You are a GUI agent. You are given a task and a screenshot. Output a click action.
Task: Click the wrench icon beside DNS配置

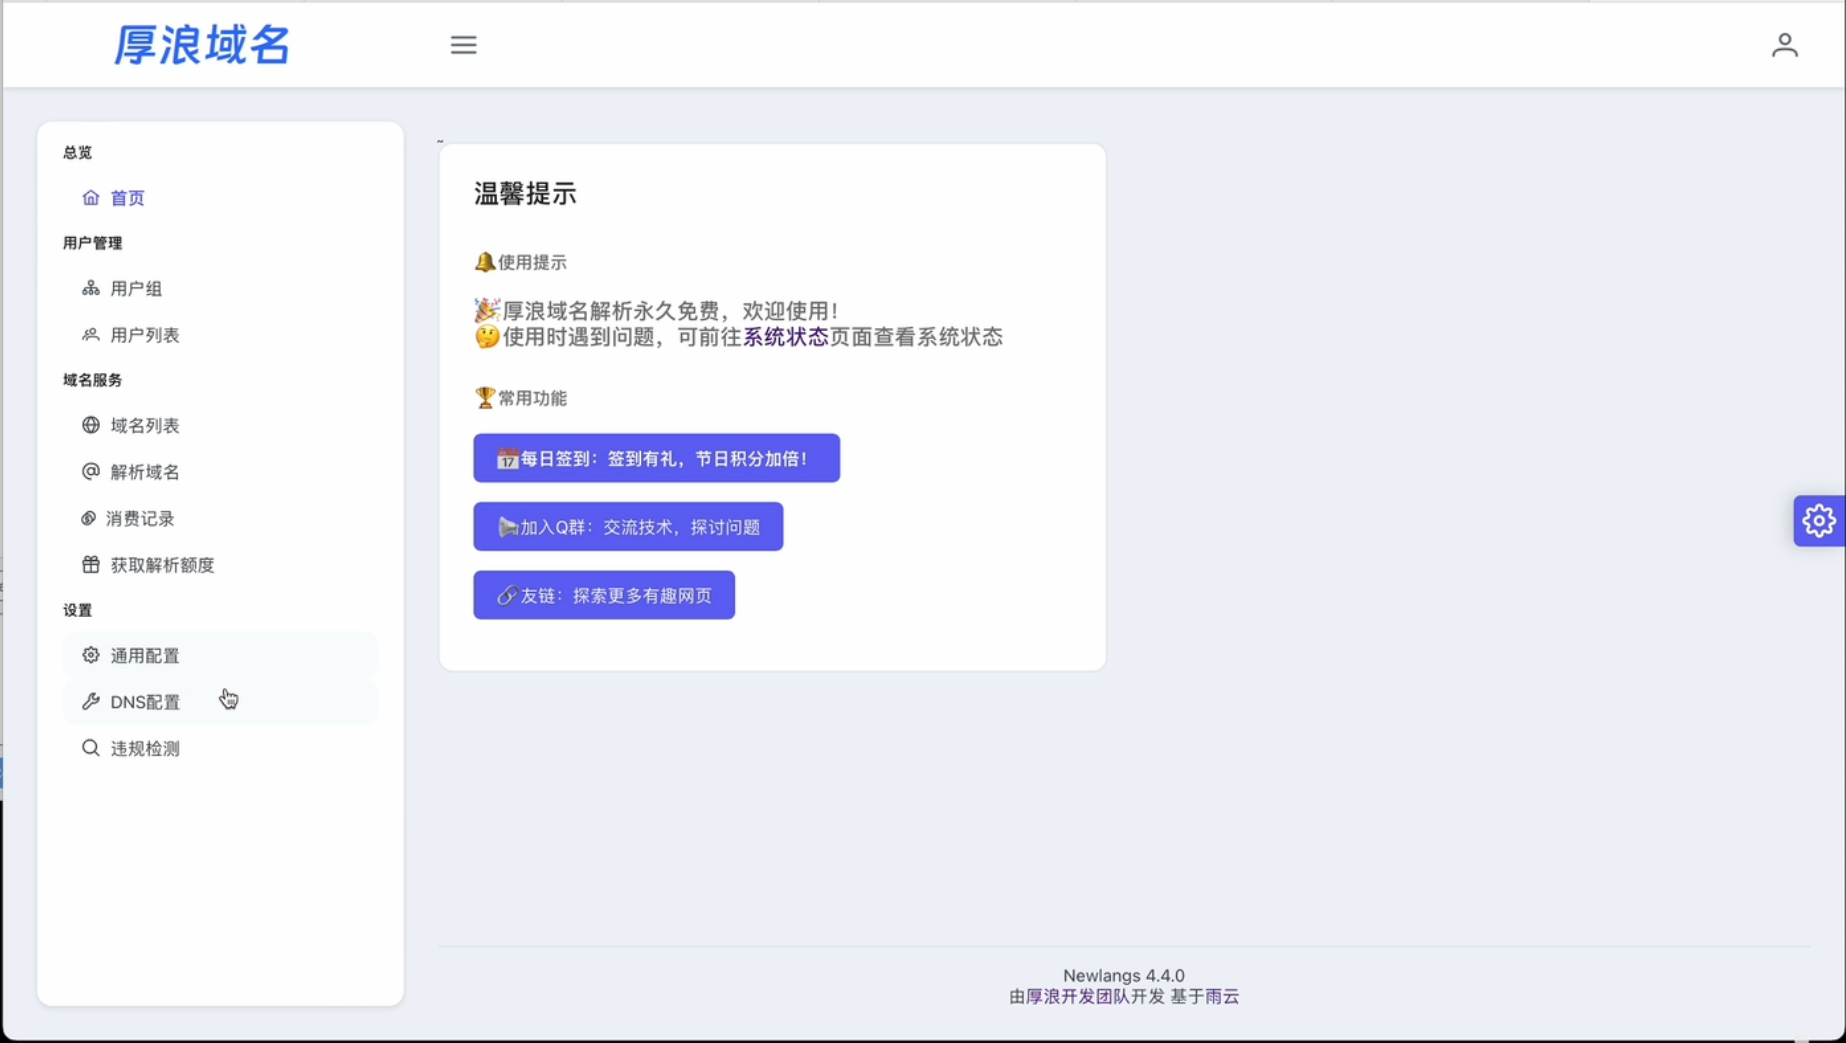click(x=91, y=701)
